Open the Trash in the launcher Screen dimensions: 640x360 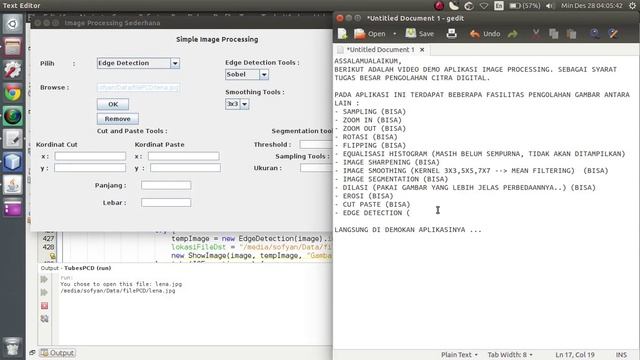pyautogui.click(x=13, y=346)
